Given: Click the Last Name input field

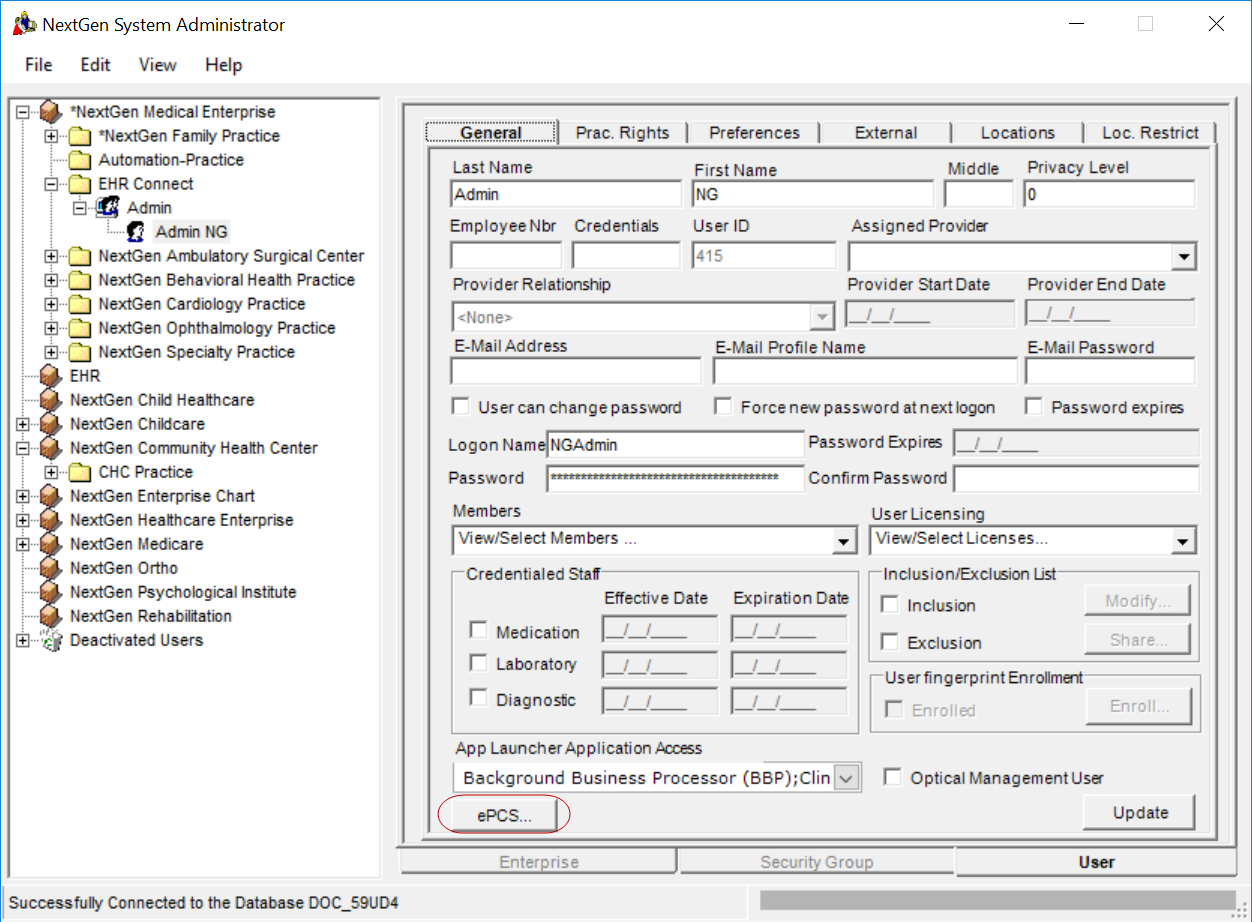Looking at the screenshot, I should (x=567, y=194).
